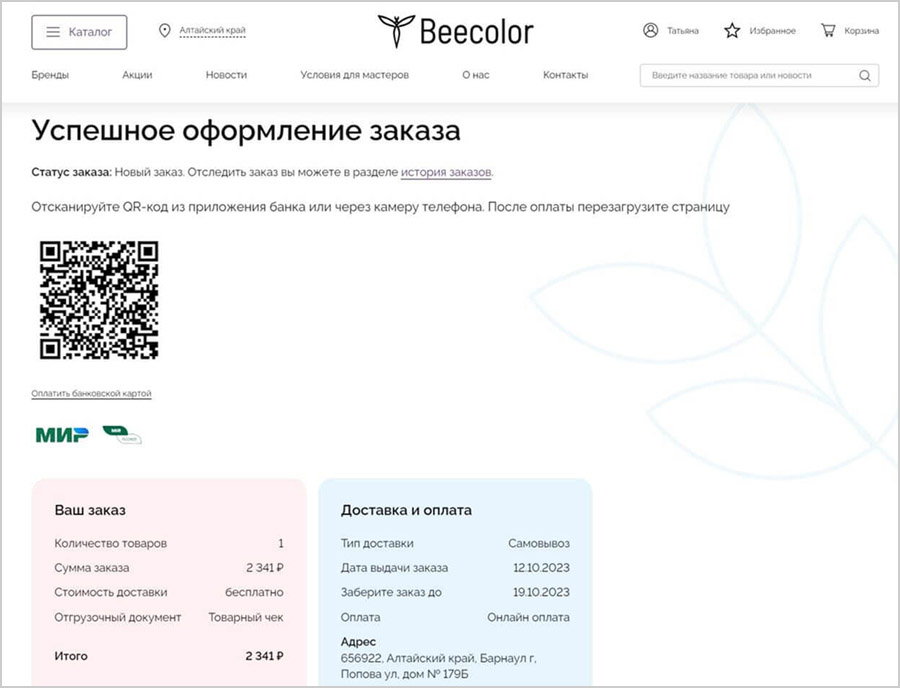Image resolution: width=900 pixels, height=688 pixels.
Task: Click Статус заказа label
Action: (x=72, y=172)
